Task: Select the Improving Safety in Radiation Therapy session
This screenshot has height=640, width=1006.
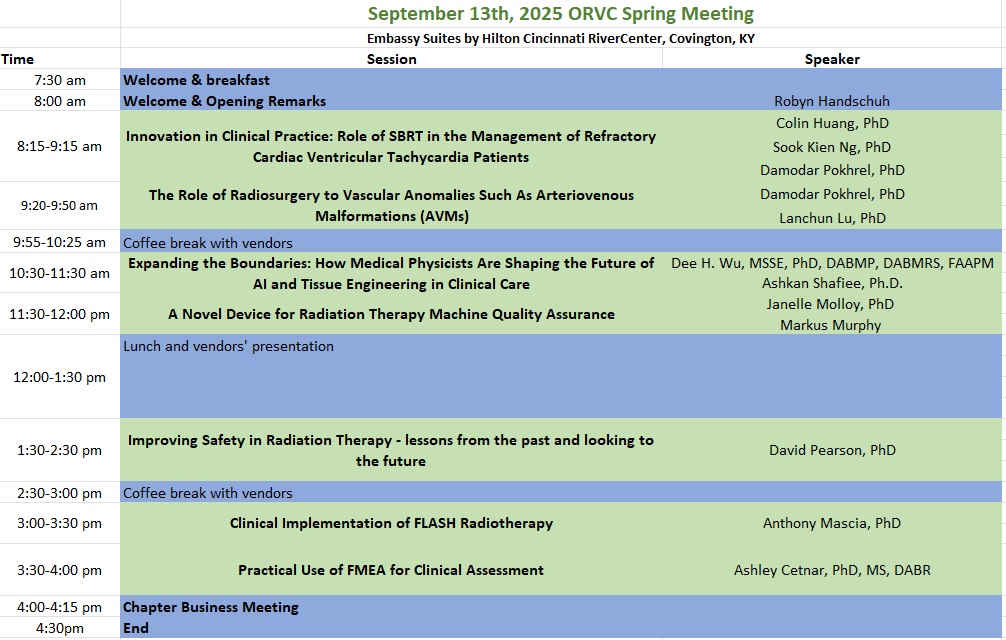Action: pos(391,450)
